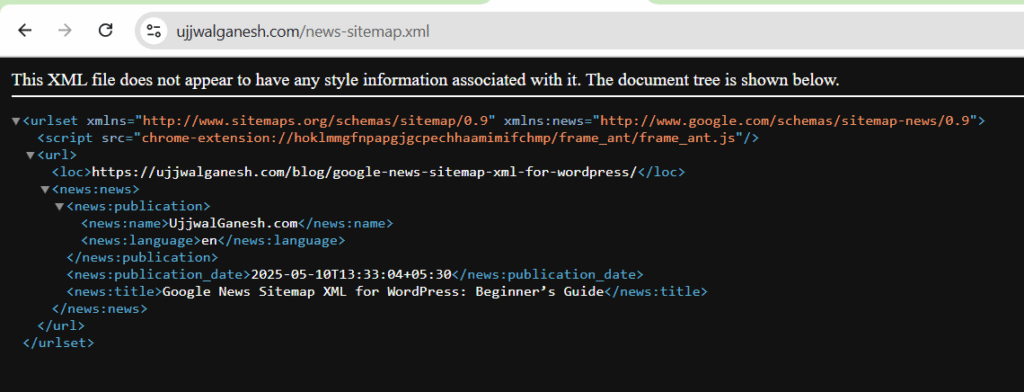Collapse the news:news element node

coord(44,189)
